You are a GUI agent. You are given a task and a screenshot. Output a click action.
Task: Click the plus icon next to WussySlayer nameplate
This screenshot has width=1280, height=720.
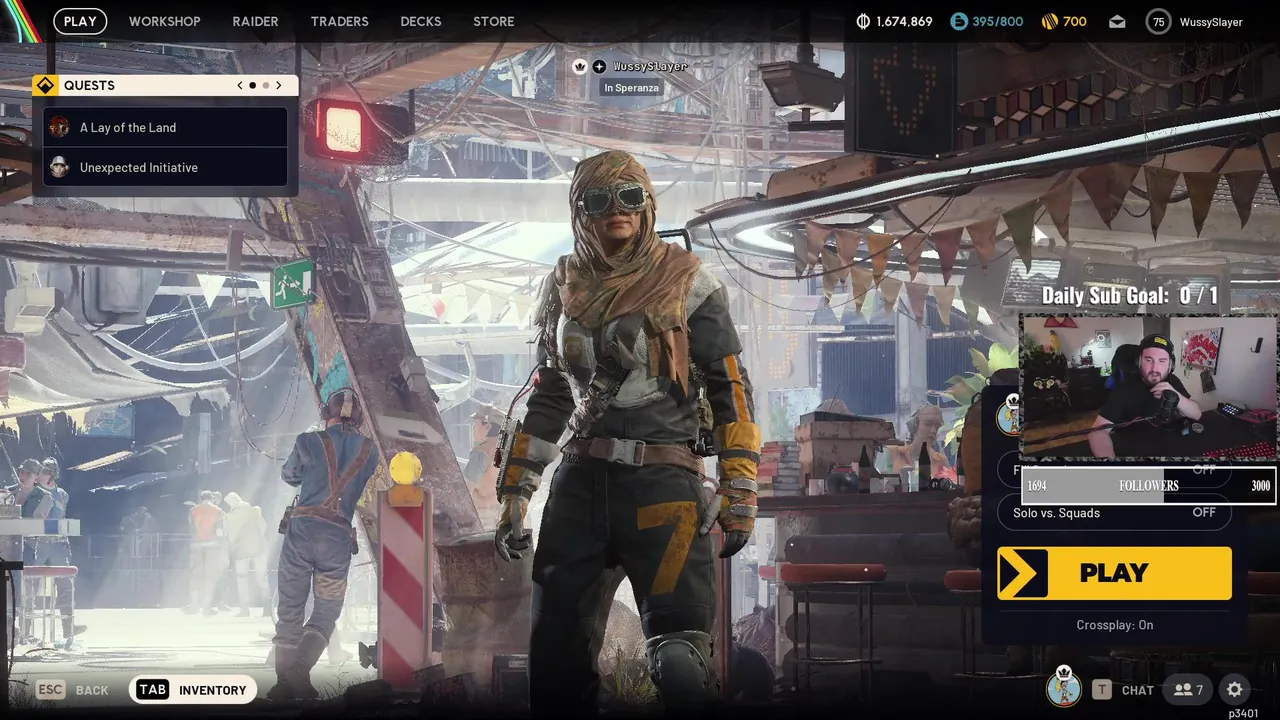point(599,66)
